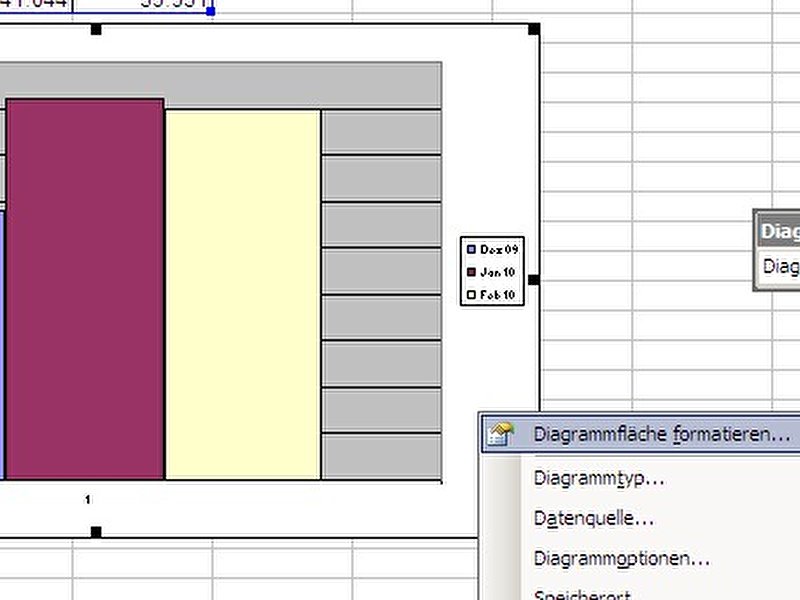
Task: Click the blue Dez 09 legend key
Action: pos(472,249)
